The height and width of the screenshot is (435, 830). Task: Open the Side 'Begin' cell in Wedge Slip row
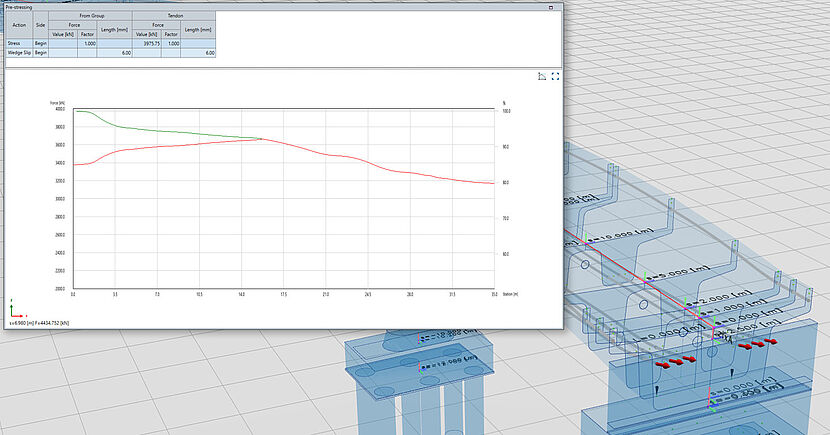point(41,52)
